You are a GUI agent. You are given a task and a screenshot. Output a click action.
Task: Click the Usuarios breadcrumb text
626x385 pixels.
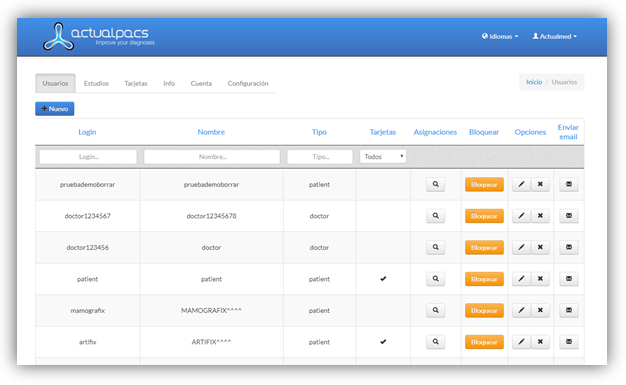tap(564, 82)
